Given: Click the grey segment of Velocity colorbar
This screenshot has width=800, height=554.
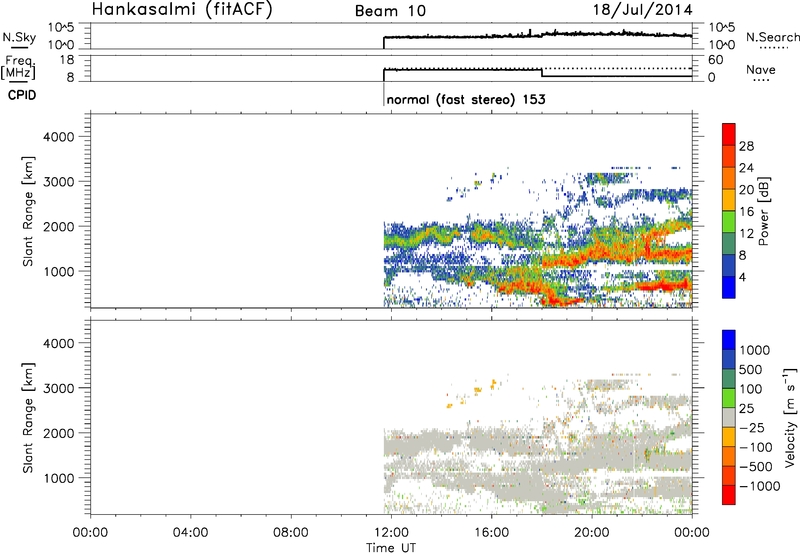Looking at the screenshot, I should pos(729,417).
